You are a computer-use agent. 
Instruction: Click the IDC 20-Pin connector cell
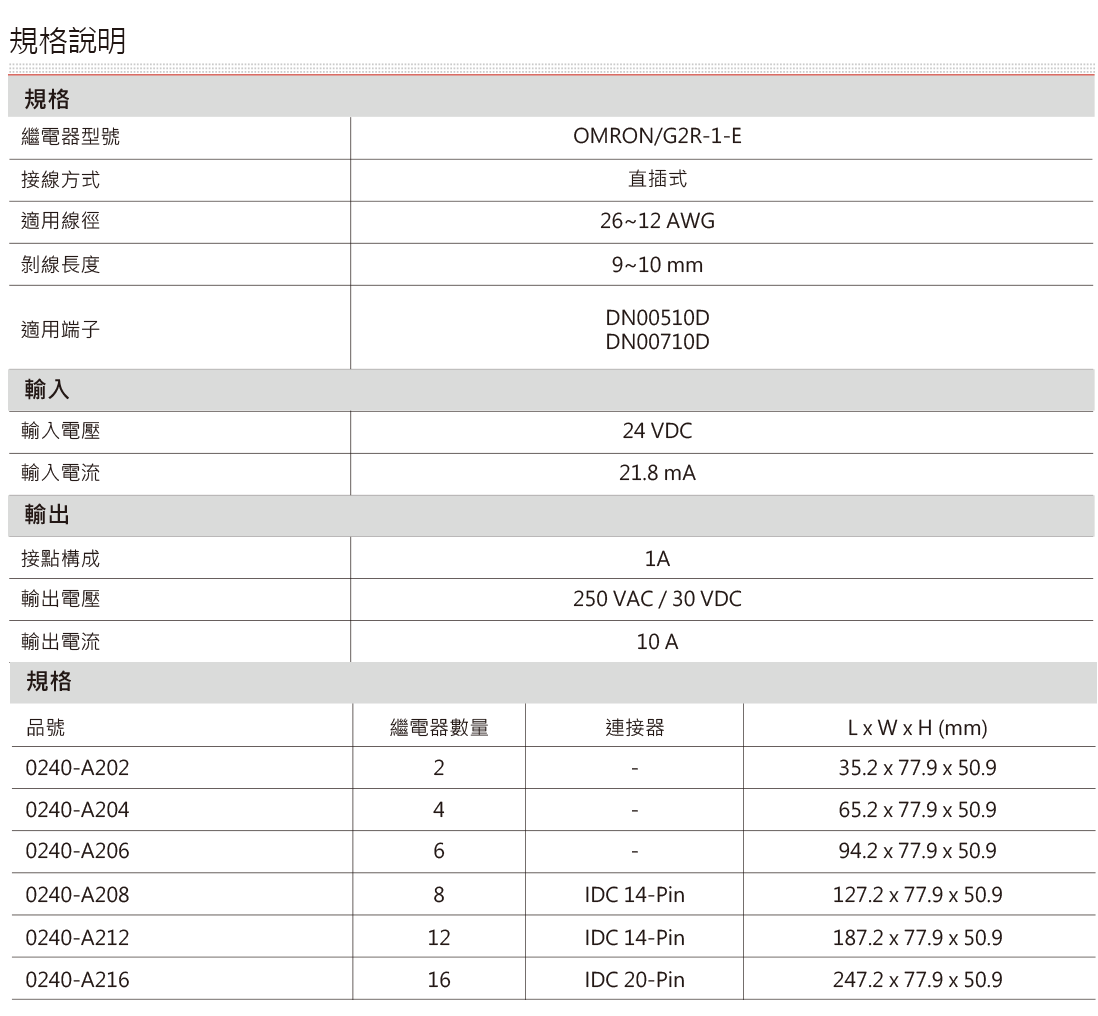[634, 979]
